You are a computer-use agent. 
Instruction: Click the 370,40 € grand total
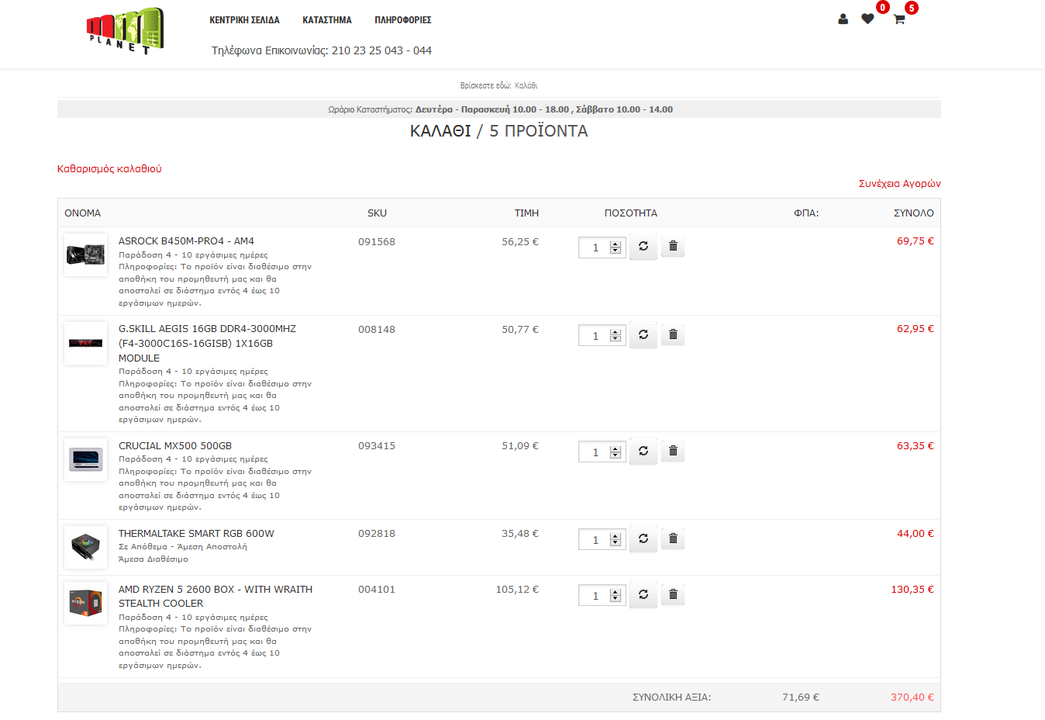point(912,697)
